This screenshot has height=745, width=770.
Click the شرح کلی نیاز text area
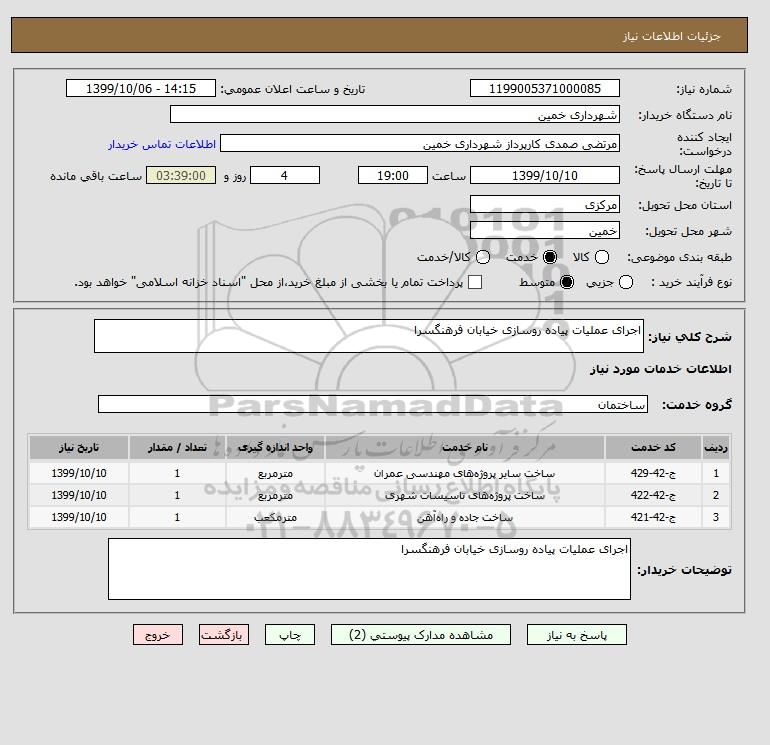tap(369, 336)
